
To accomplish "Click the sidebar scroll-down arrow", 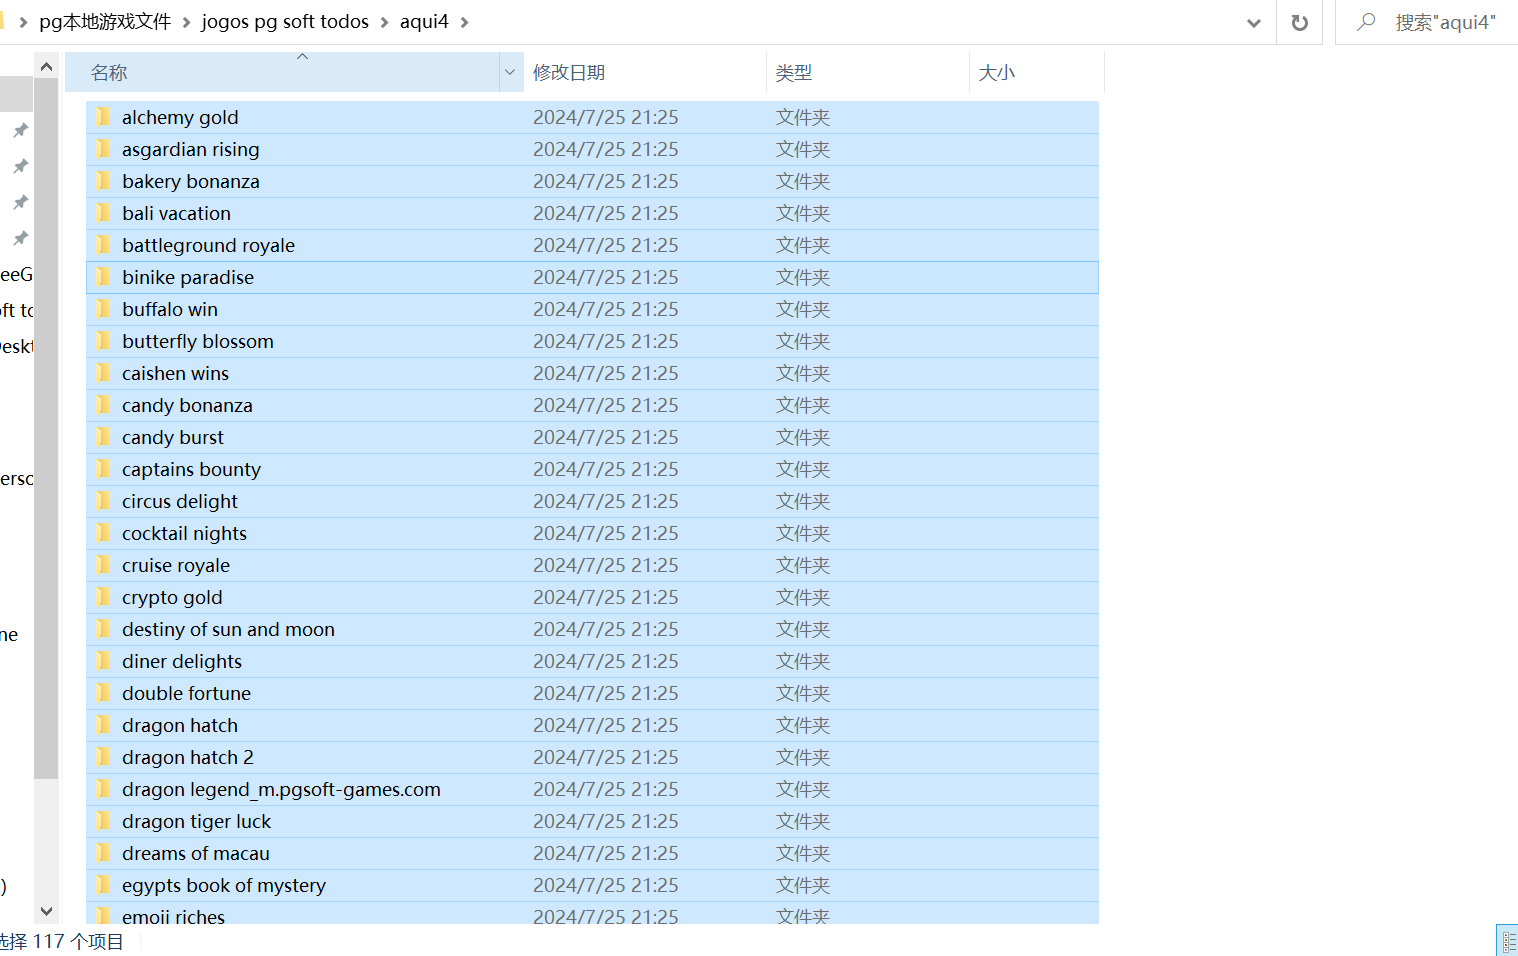I will [46, 911].
